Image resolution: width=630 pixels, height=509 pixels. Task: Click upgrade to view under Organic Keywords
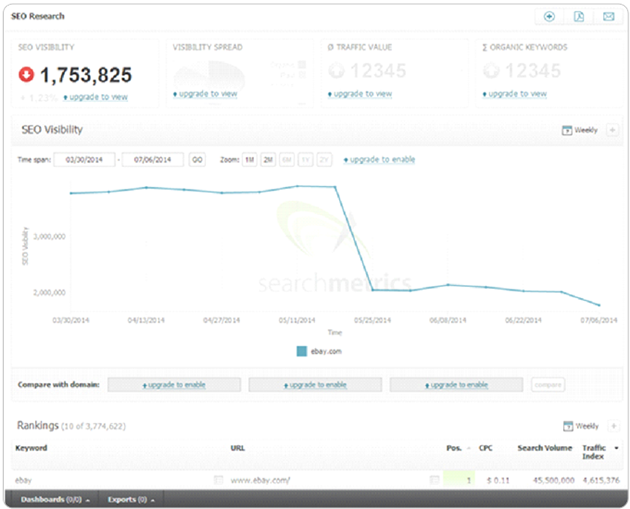pyautogui.click(x=515, y=94)
